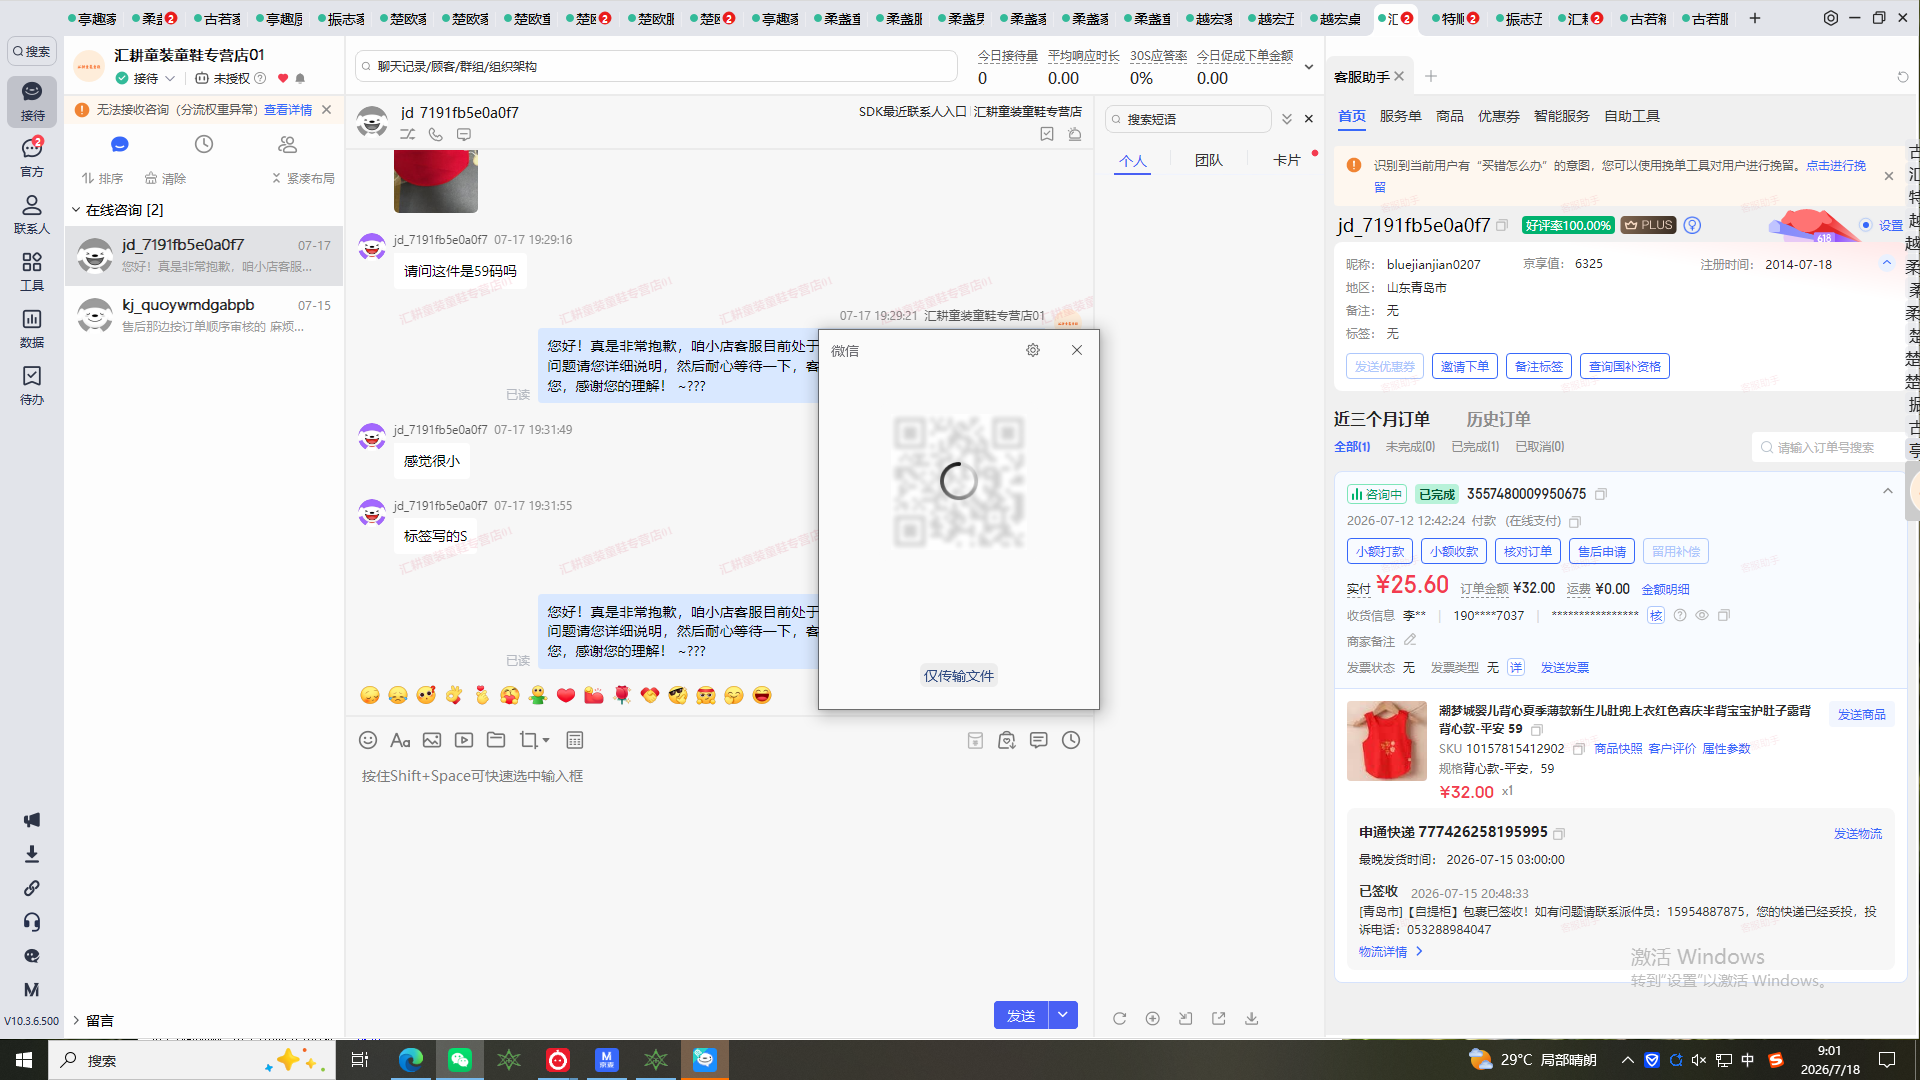Viewport: 1920px width, 1080px height.
Task: Open the red vest product thumbnail
Action: 1386,740
